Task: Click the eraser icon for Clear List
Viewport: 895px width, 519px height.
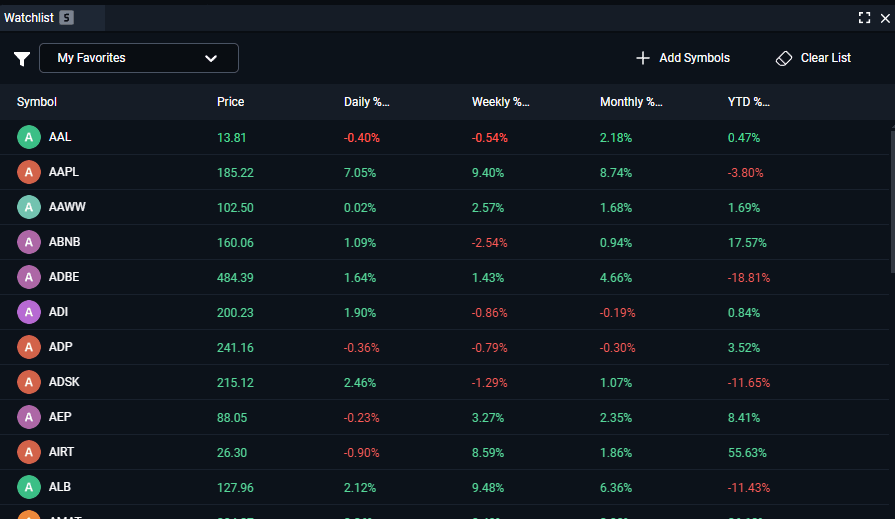Action: coord(784,58)
